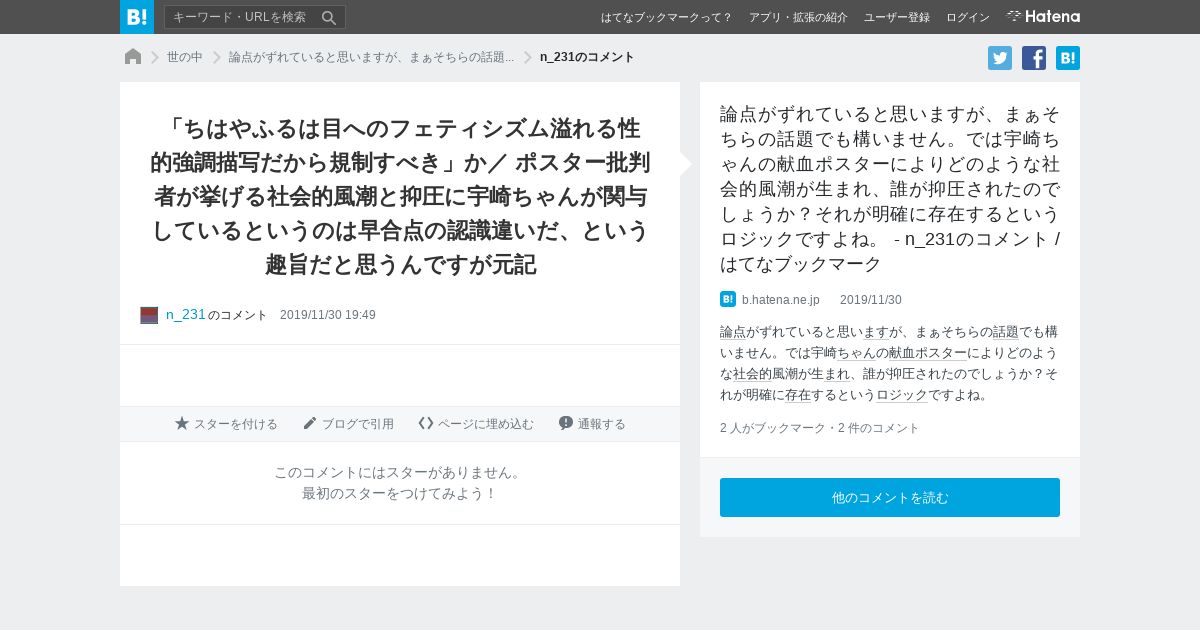Open the 論点 keyword link in description
Image resolution: width=1200 pixels, height=630 pixels.
click(733, 331)
